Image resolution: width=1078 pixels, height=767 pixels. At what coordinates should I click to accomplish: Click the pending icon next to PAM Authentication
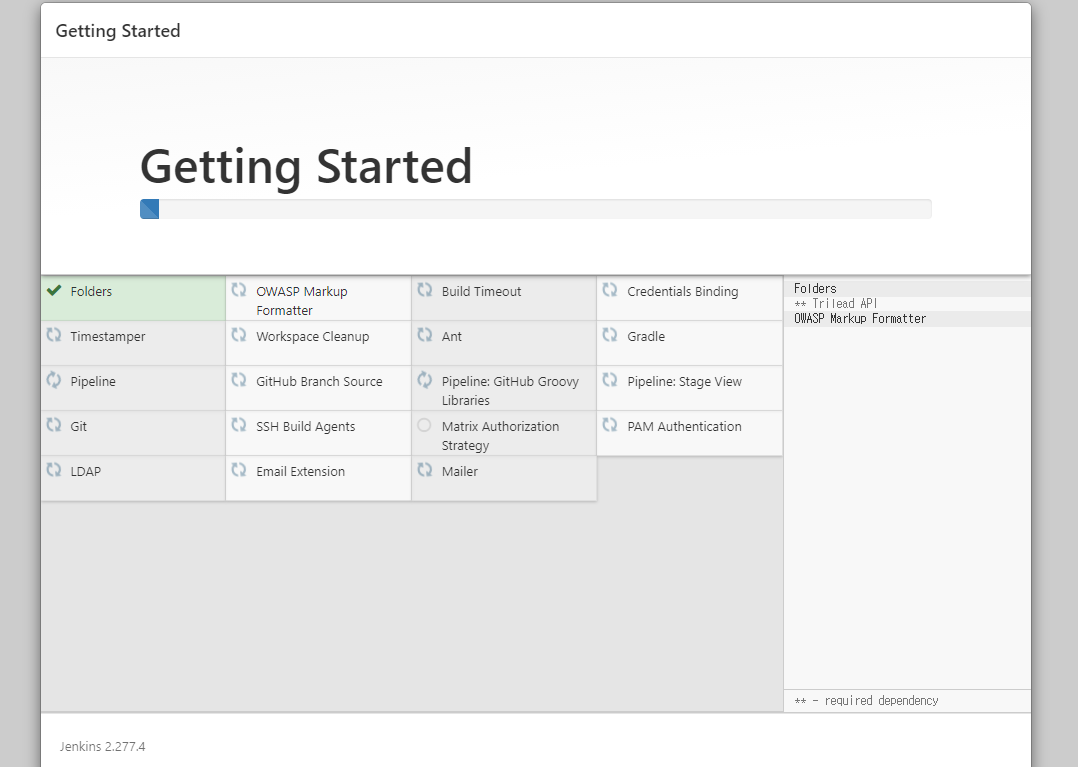pyautogui.click(x=610, y=425)
